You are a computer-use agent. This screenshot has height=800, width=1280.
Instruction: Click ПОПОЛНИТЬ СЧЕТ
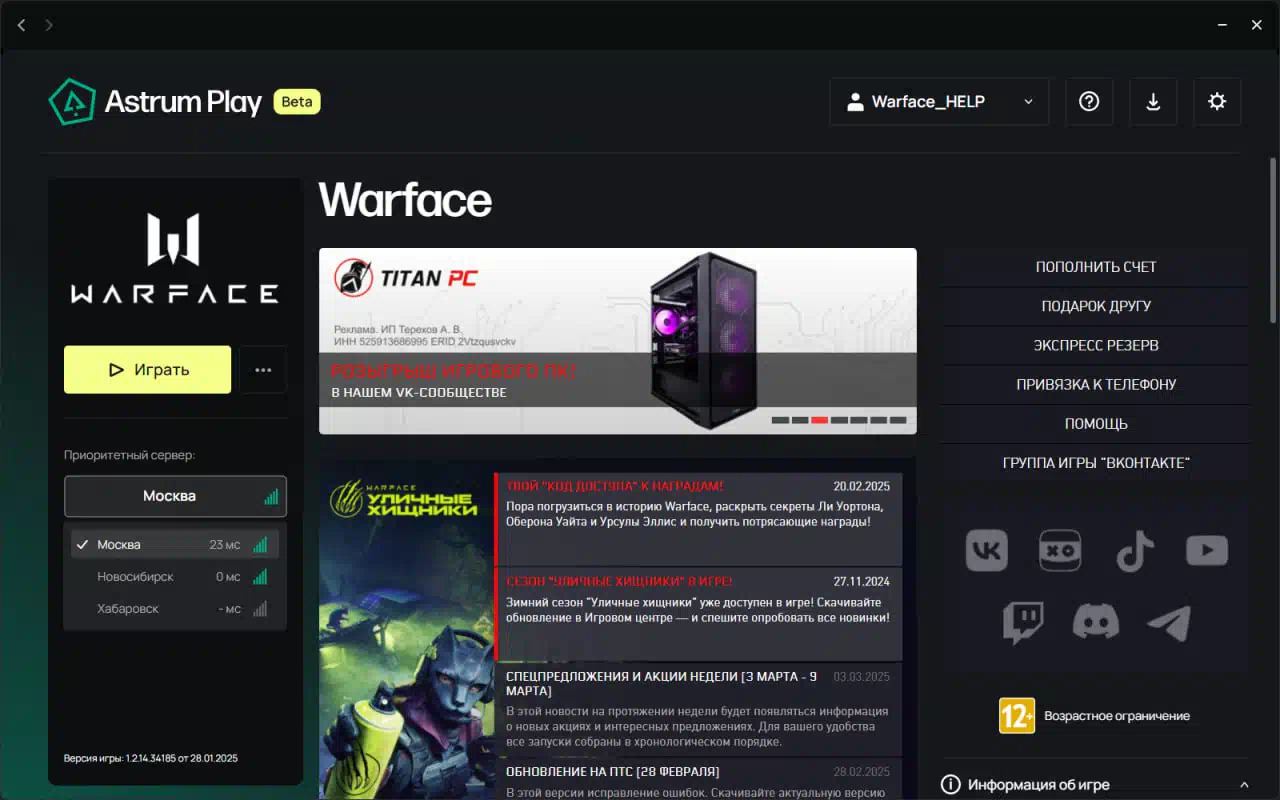click(1096, 267)
